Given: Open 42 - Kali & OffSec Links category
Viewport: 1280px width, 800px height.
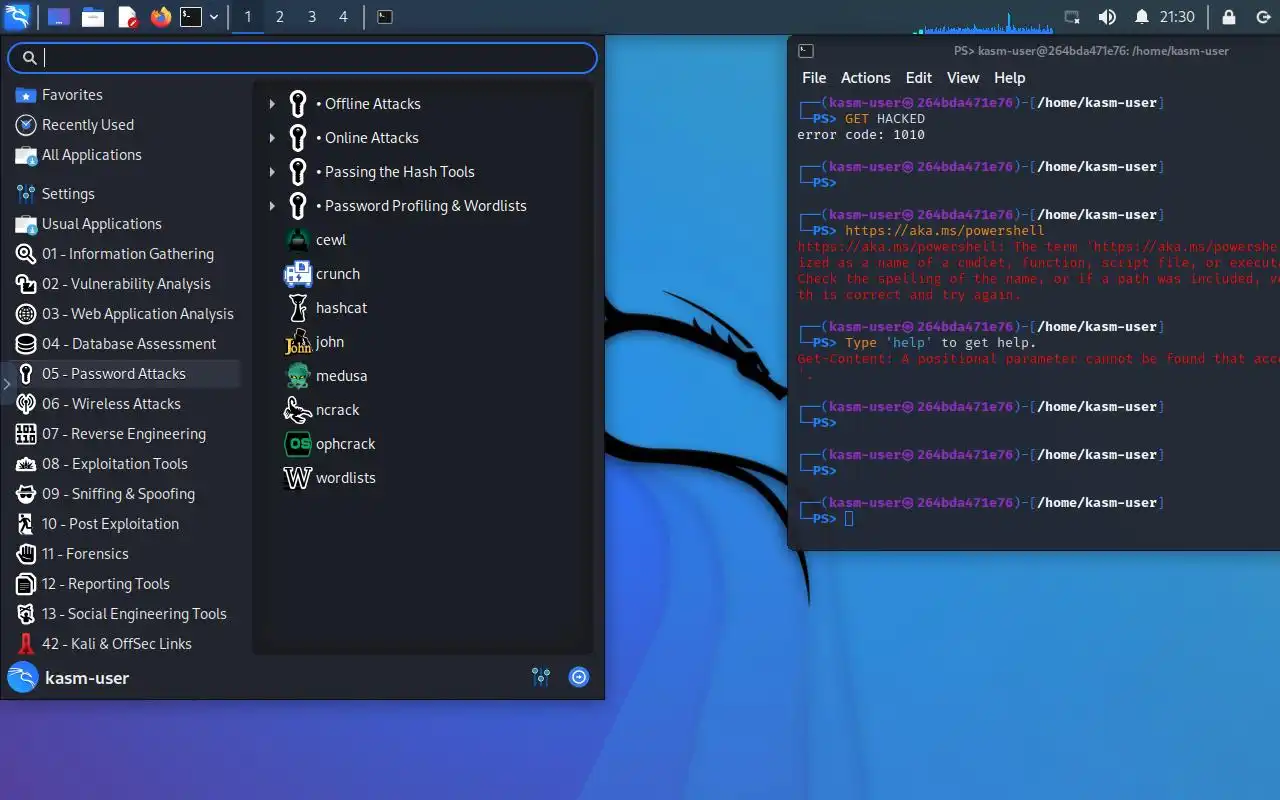Looking at the screenshot, I should point(126,644).
